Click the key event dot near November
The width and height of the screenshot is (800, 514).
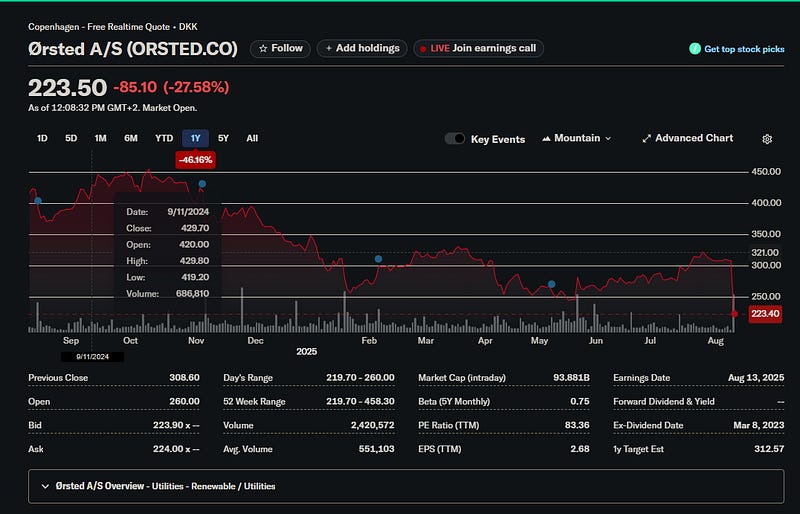pos(202,184)
